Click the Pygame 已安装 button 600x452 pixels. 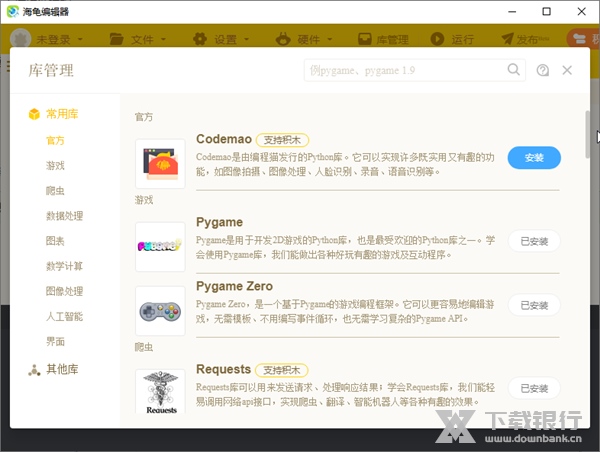click(x=534, y=241)
